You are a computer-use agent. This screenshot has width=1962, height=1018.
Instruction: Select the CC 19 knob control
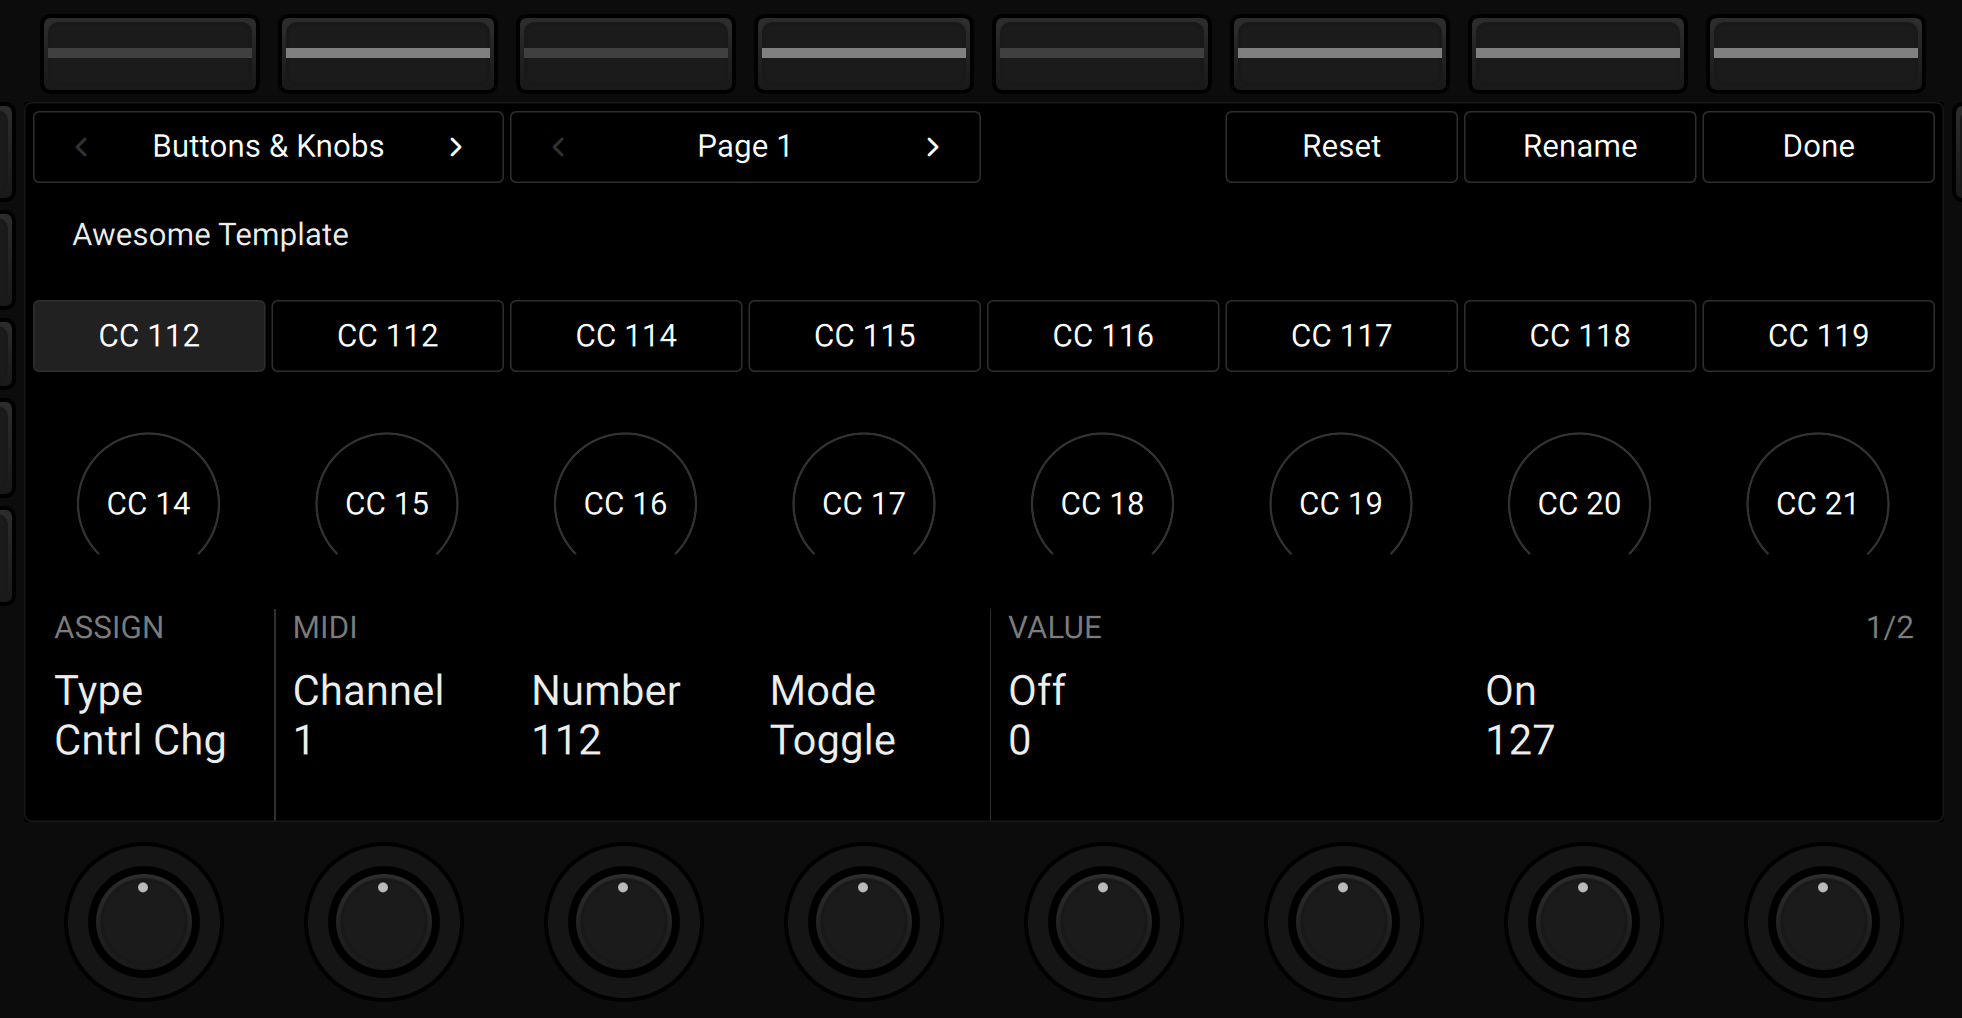point(1340,503)
